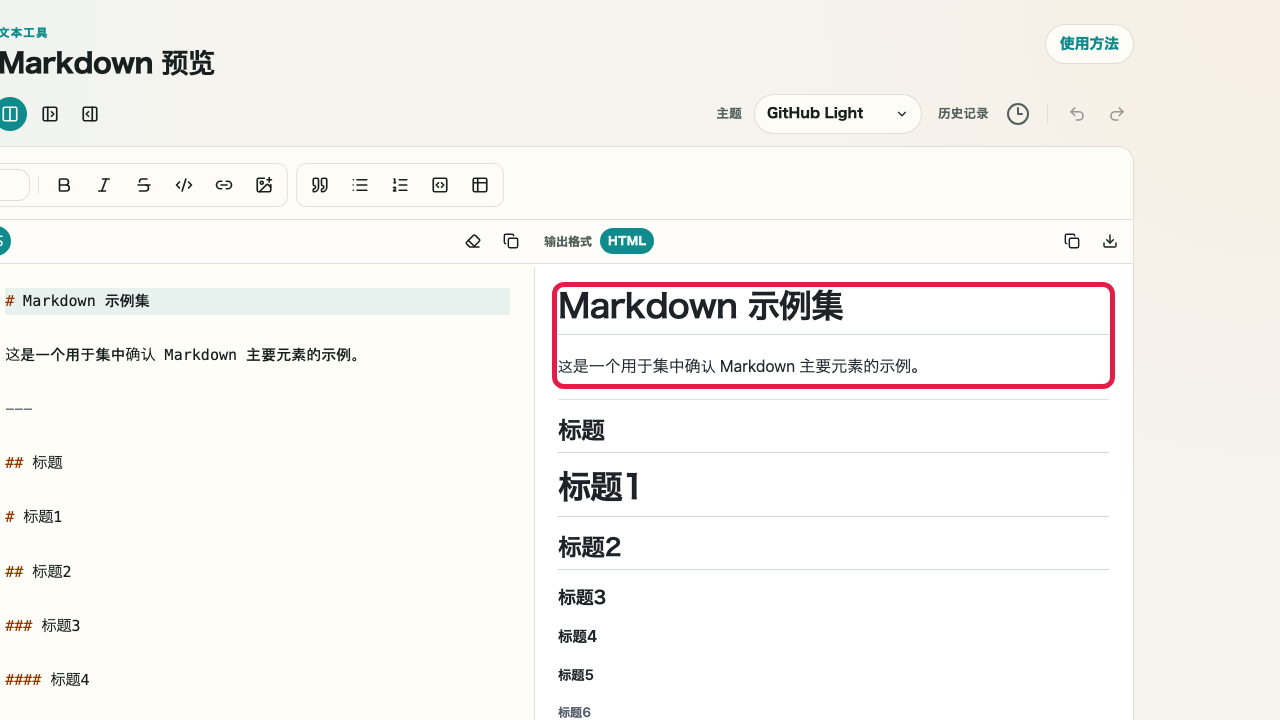Open the GitHub Light theme dropdown

point(838,114)
